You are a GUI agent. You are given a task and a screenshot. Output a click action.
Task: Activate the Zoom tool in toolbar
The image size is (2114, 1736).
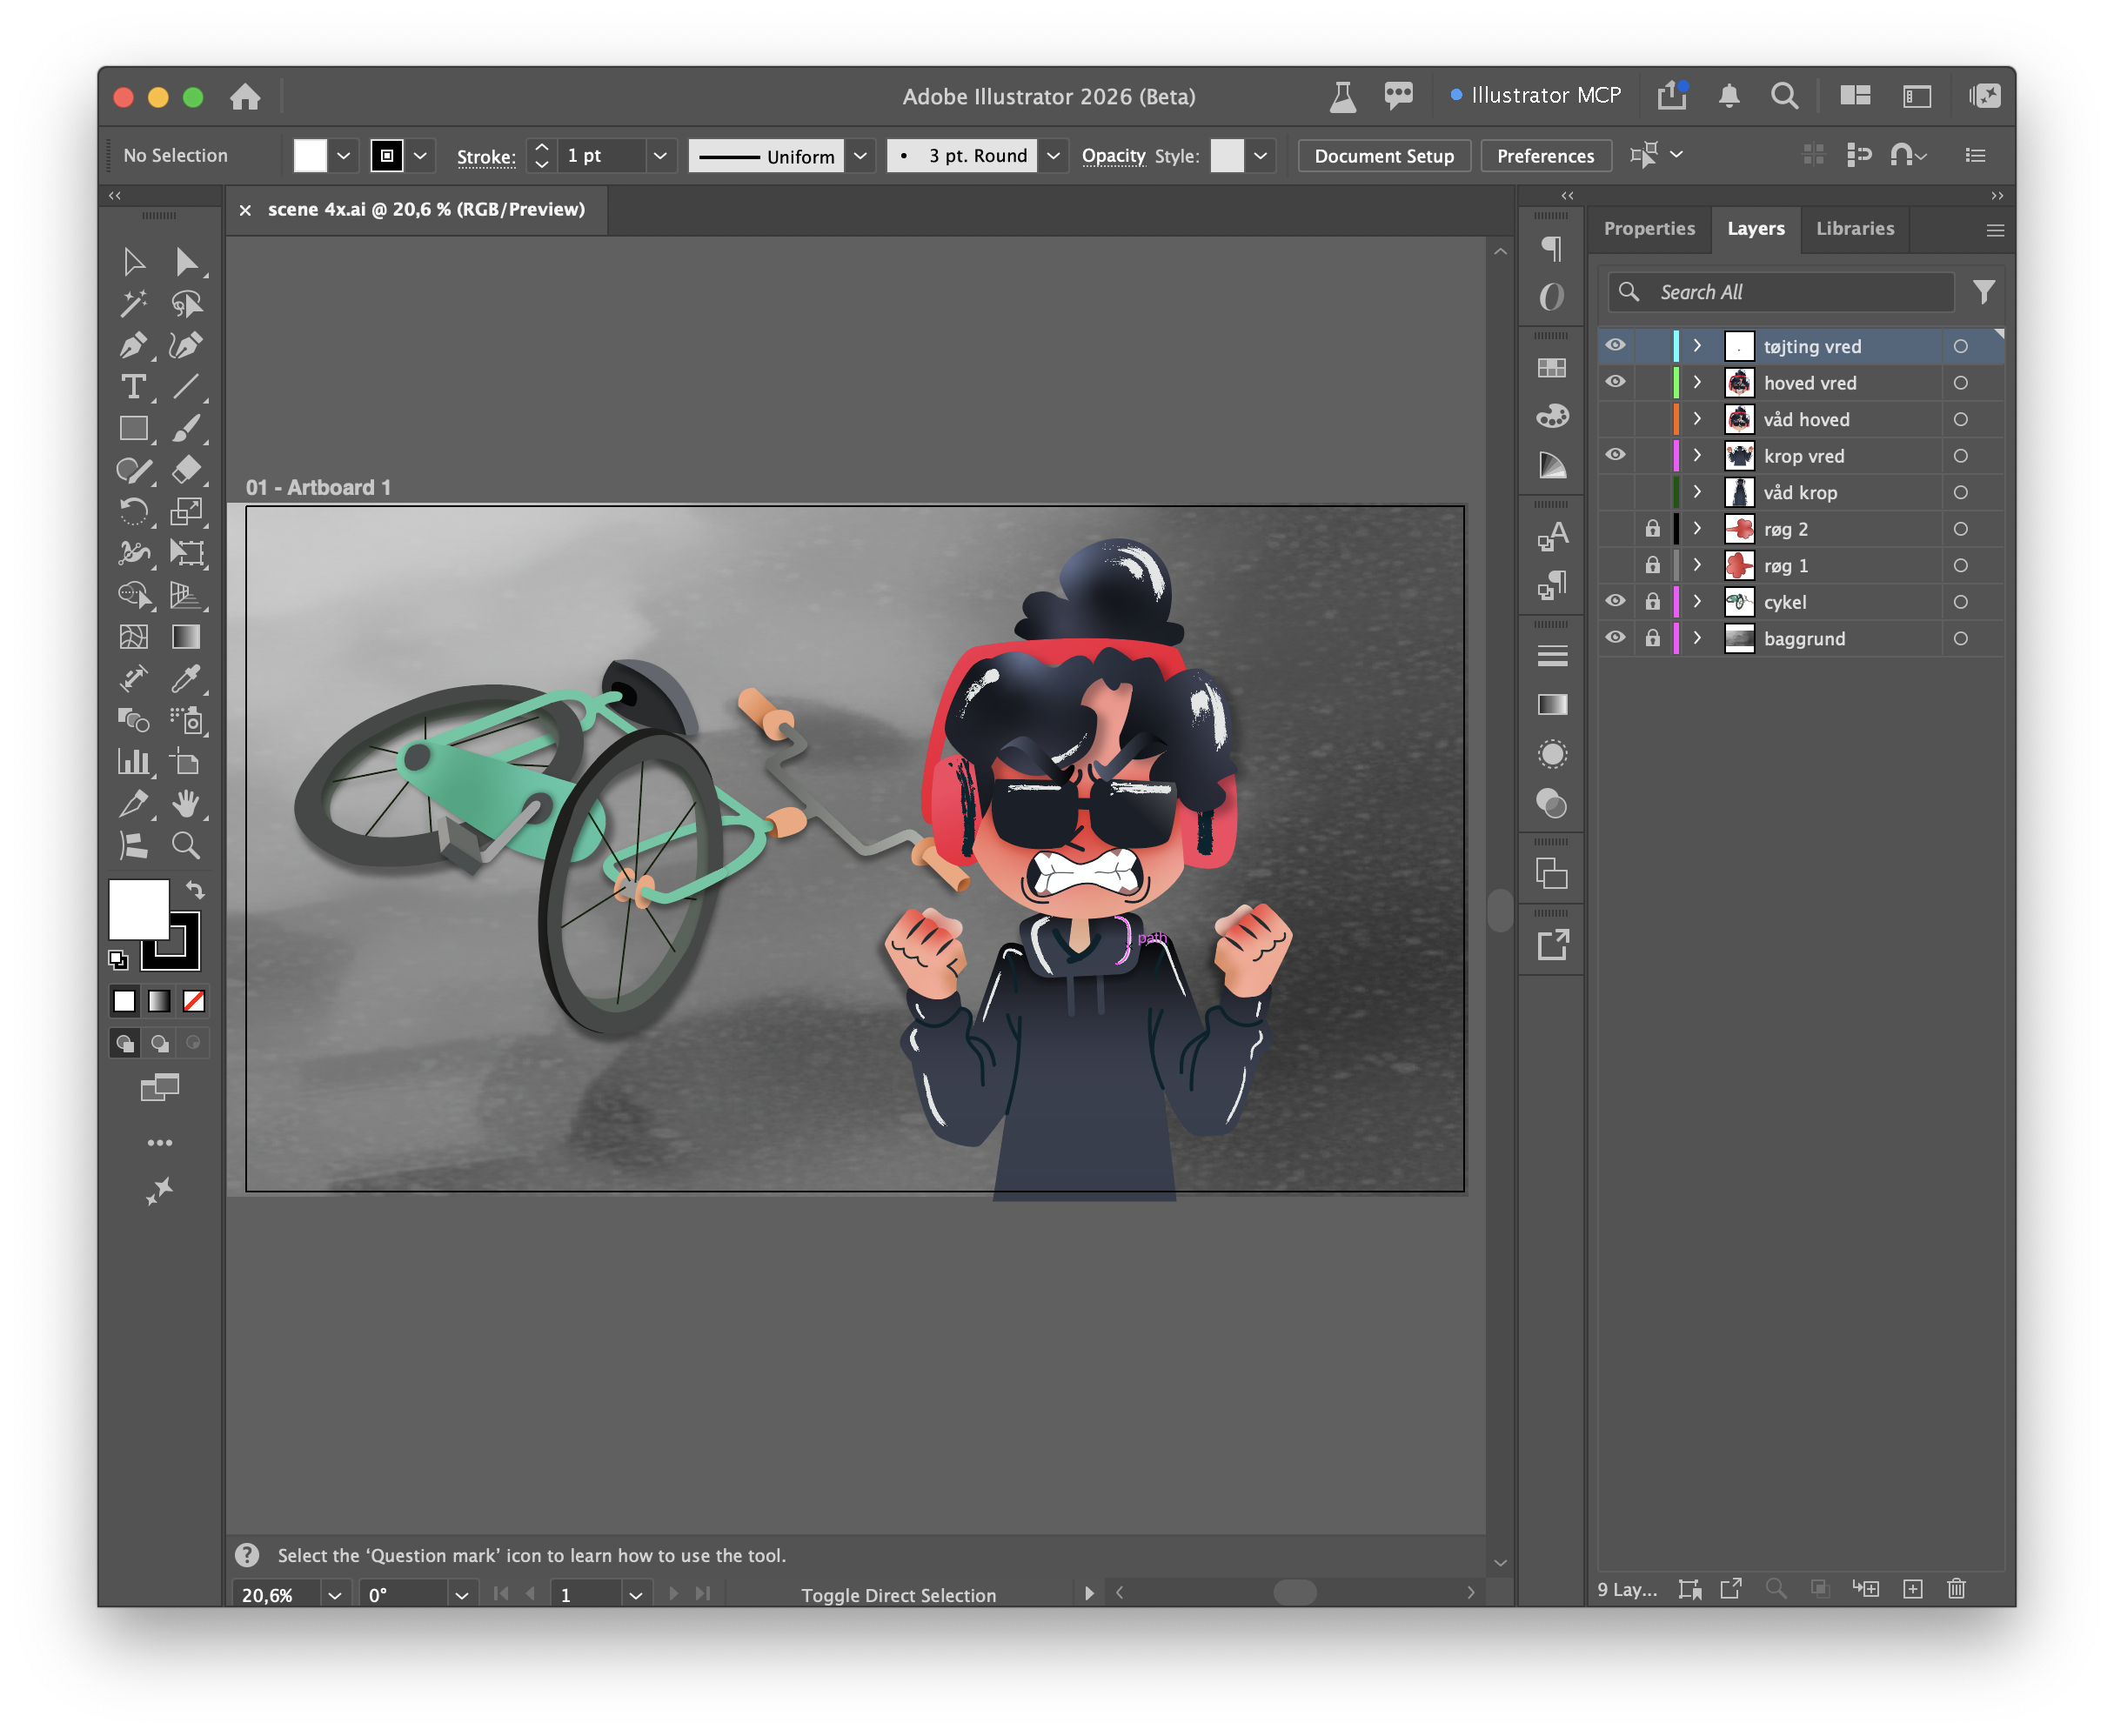(186, 846)
